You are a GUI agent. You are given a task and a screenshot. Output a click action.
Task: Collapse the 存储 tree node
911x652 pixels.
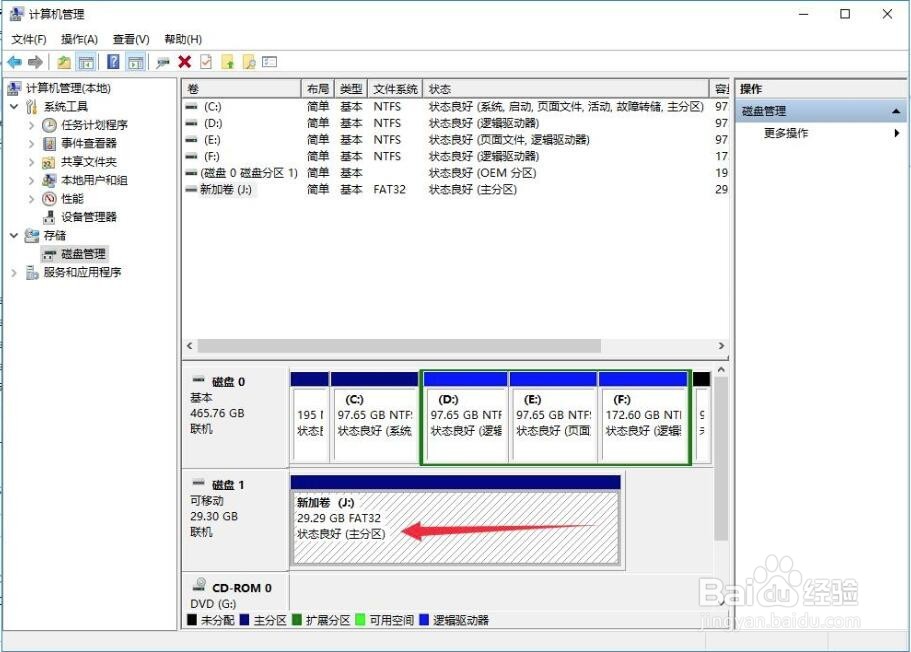(15, 235)
